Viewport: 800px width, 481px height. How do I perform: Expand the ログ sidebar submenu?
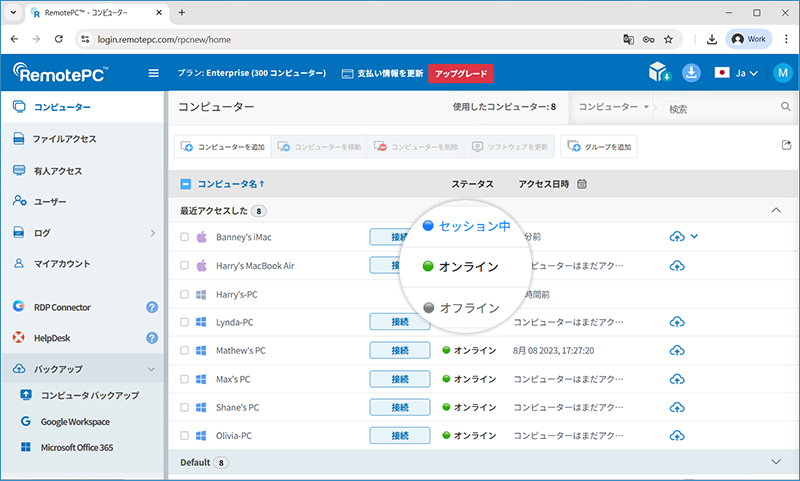click(152, 233)
